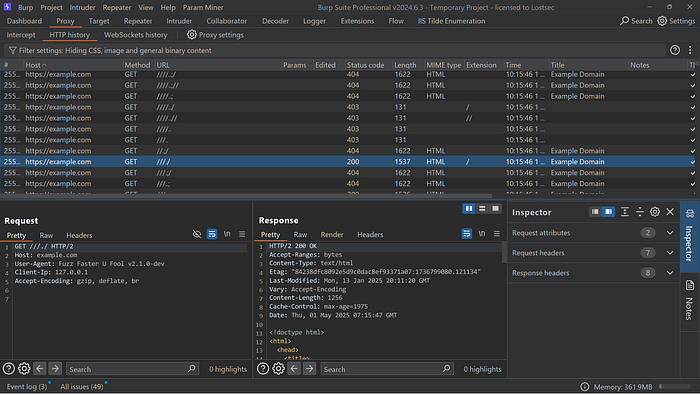Toggle show newlines \n in Response
The height and width of the screenshot is (394, 700).
(482, 233)
